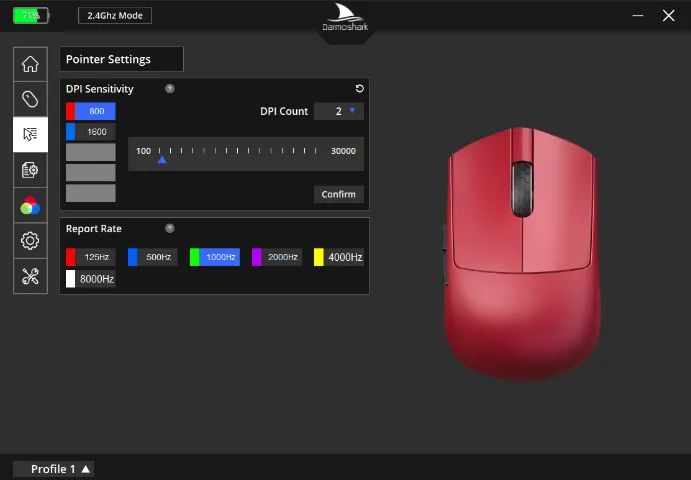The width and height of the screenshot is (691, 480).
Task: Click the Pointer Settings title
Action: coord(108,59)
